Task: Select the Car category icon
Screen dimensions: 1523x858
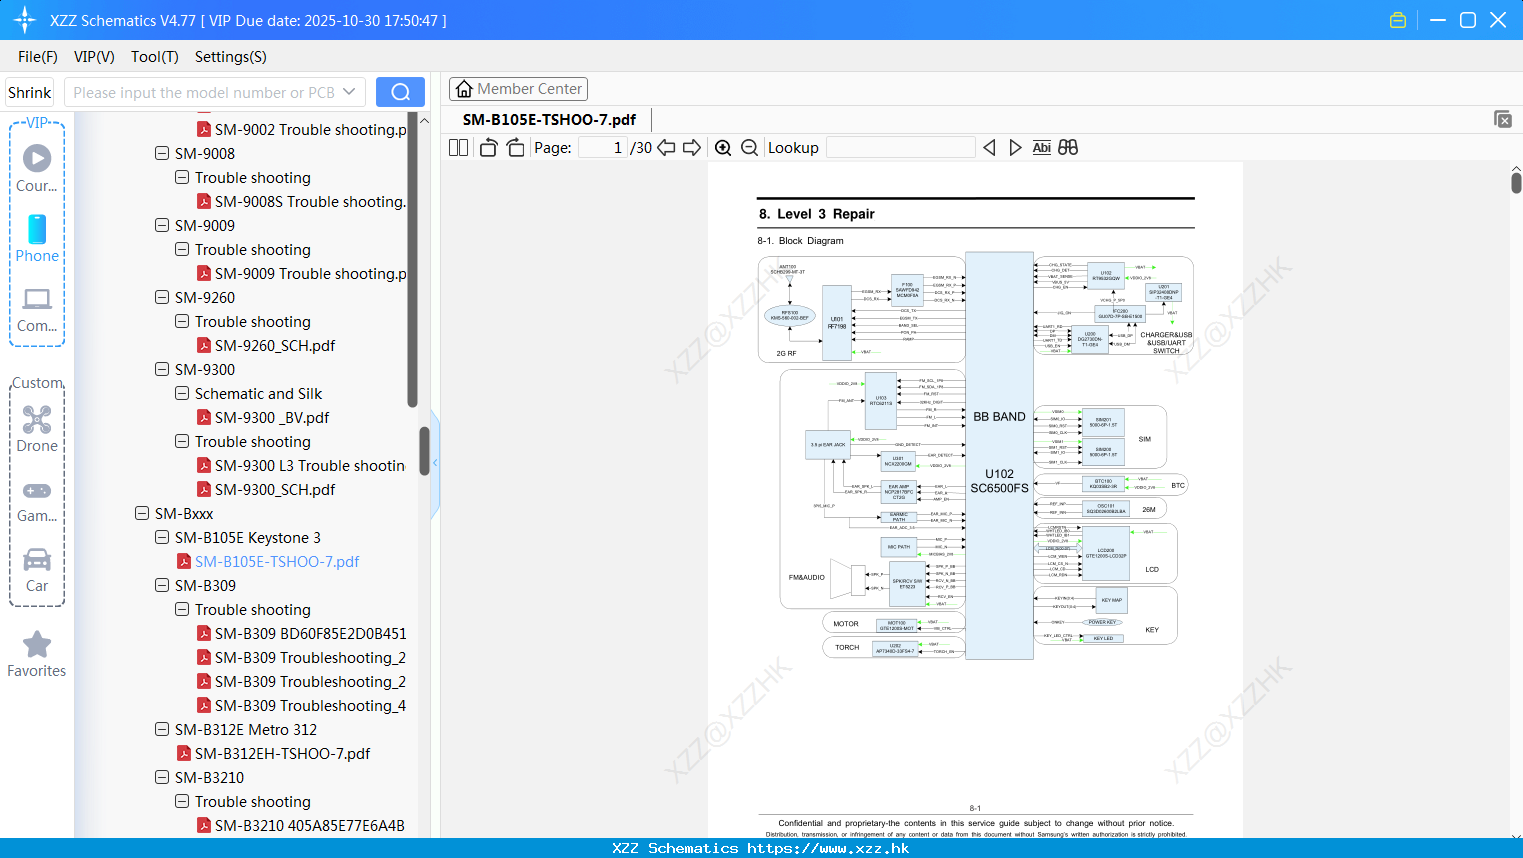Action: 37,569
